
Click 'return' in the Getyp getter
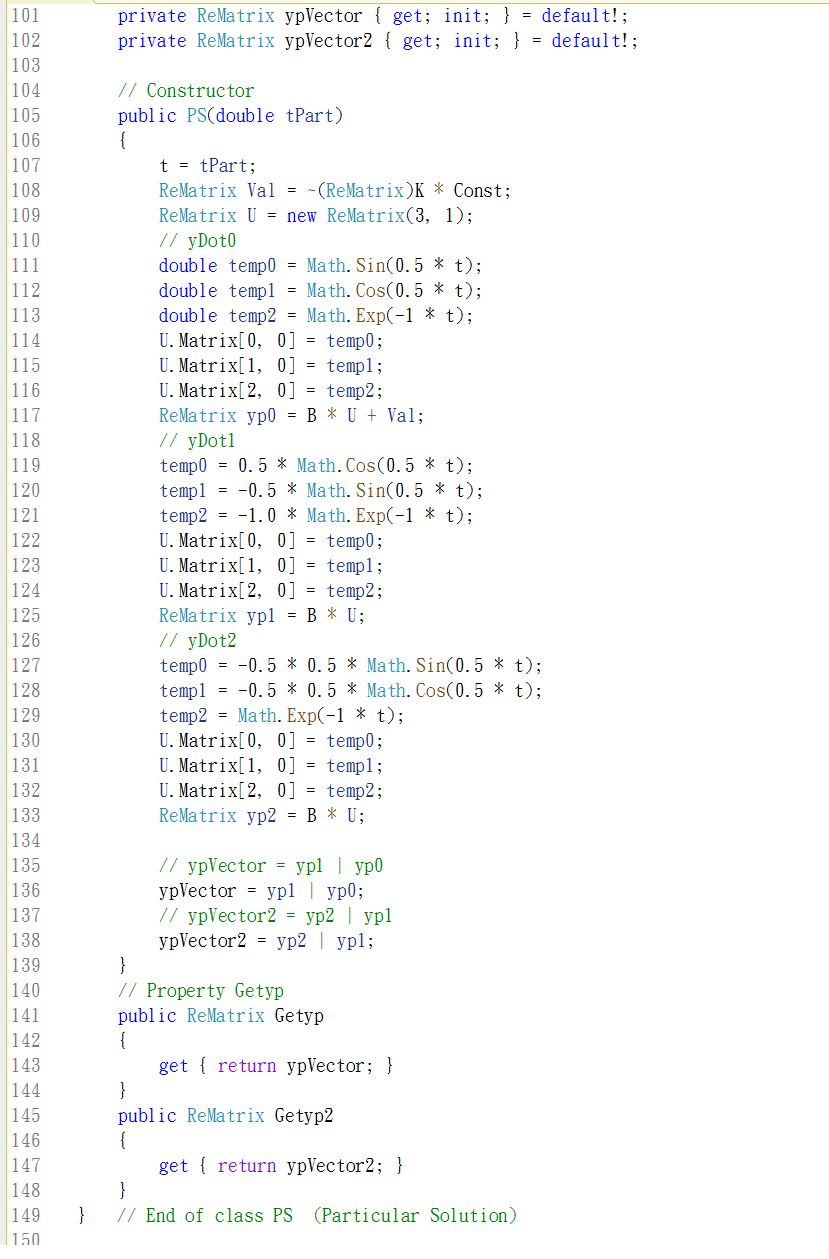[247, 1066]
